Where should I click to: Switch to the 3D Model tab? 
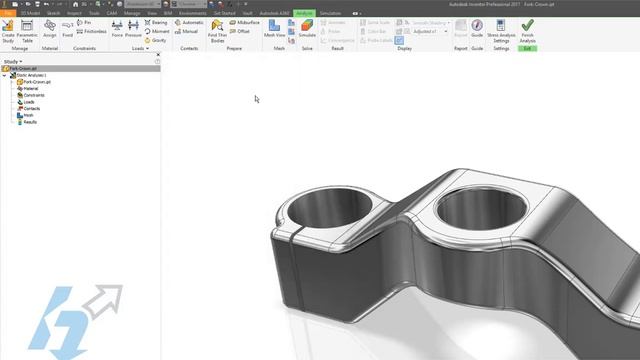point(30,13)
